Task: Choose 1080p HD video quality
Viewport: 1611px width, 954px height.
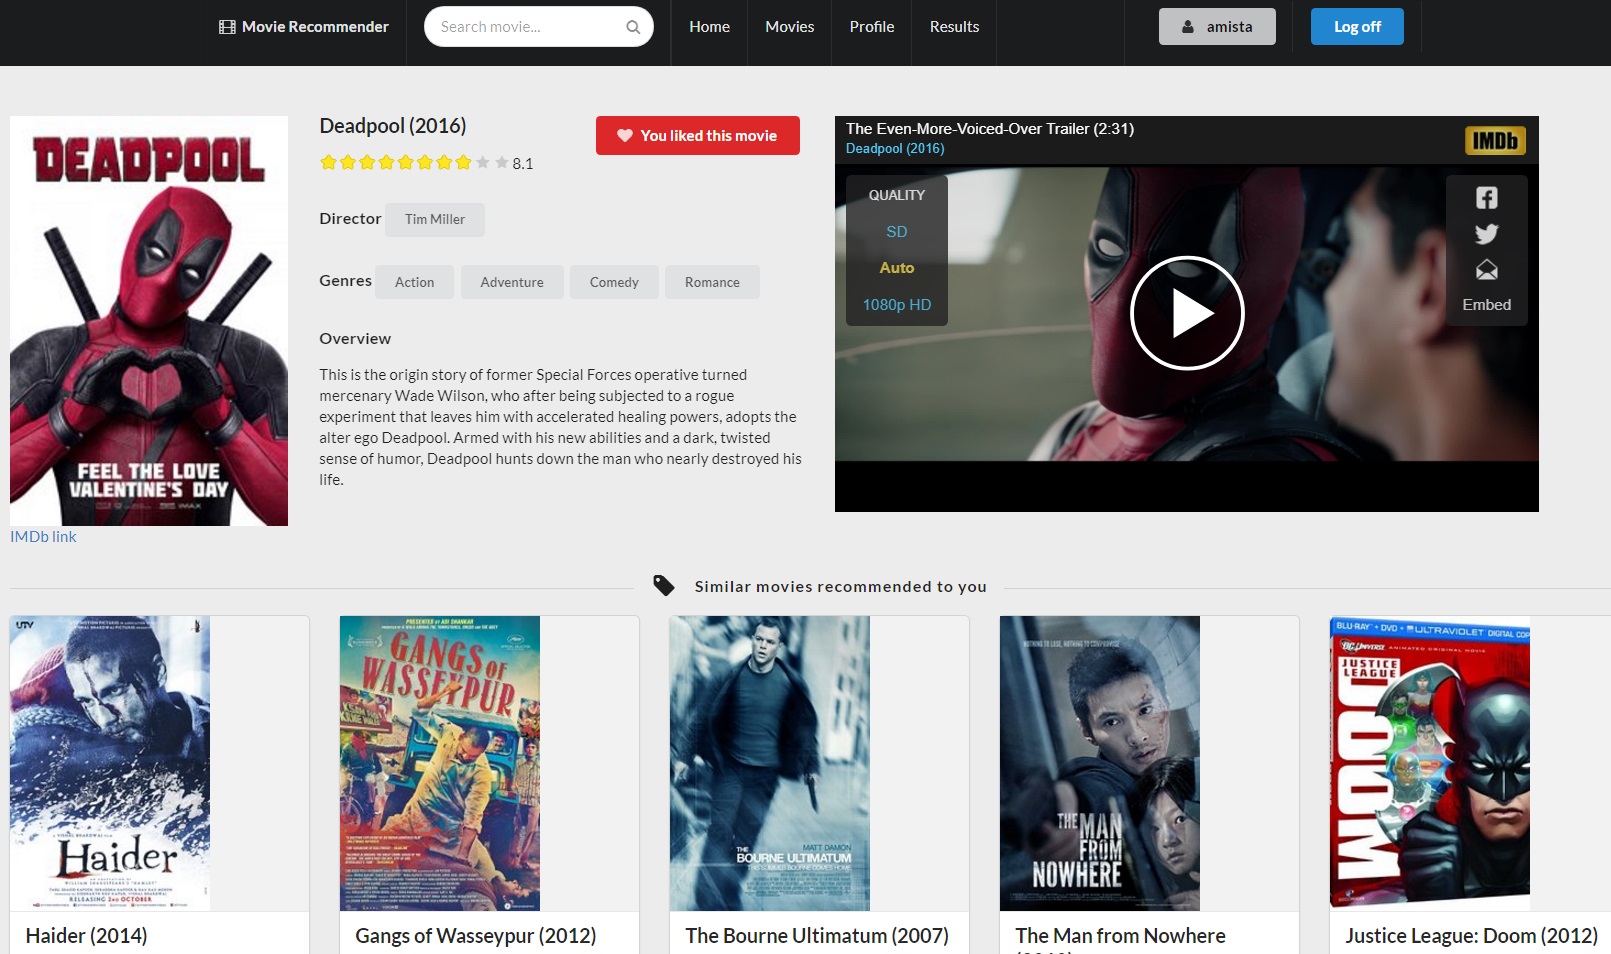Action: 897,305
